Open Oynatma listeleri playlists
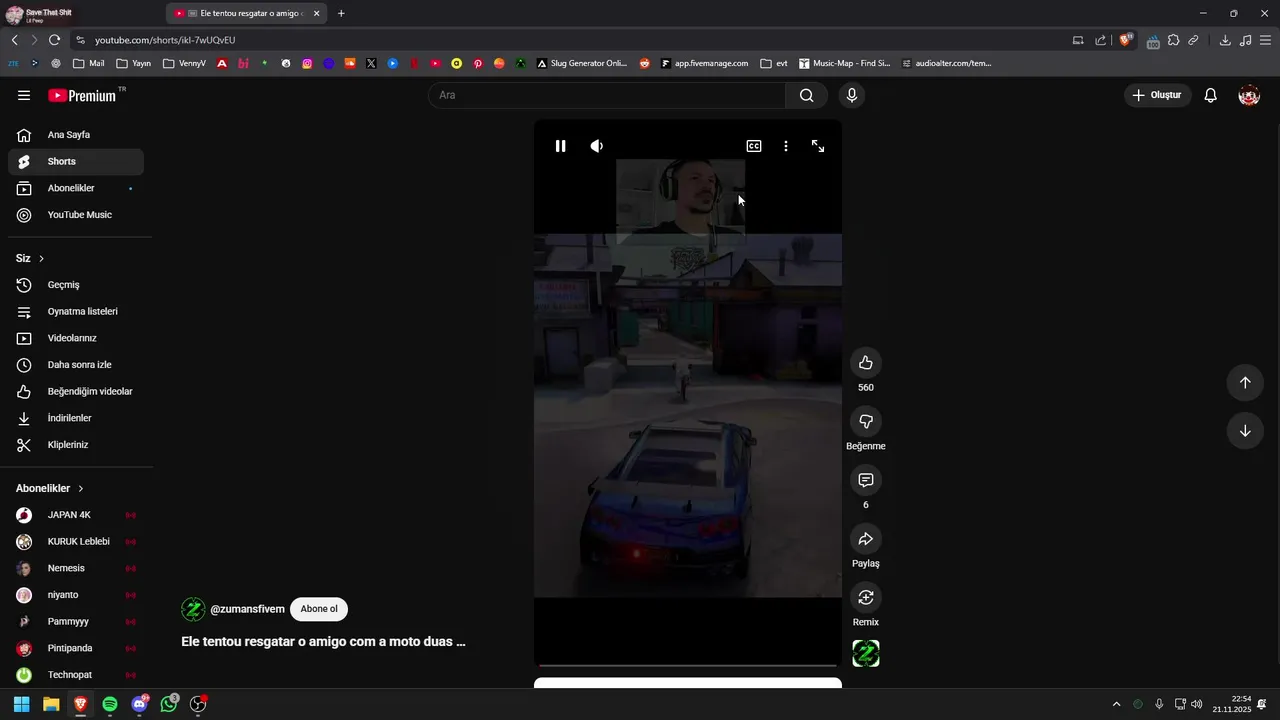 pos(76,311)
